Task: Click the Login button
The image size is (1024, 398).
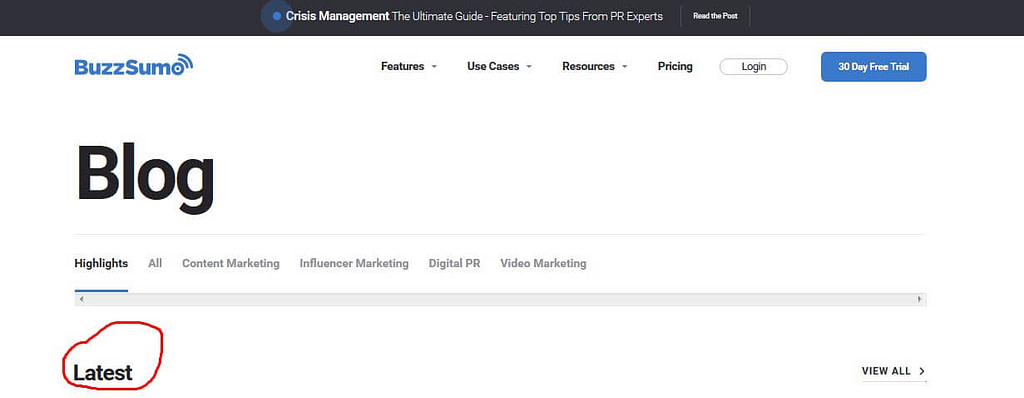Action: pos(754,67)
